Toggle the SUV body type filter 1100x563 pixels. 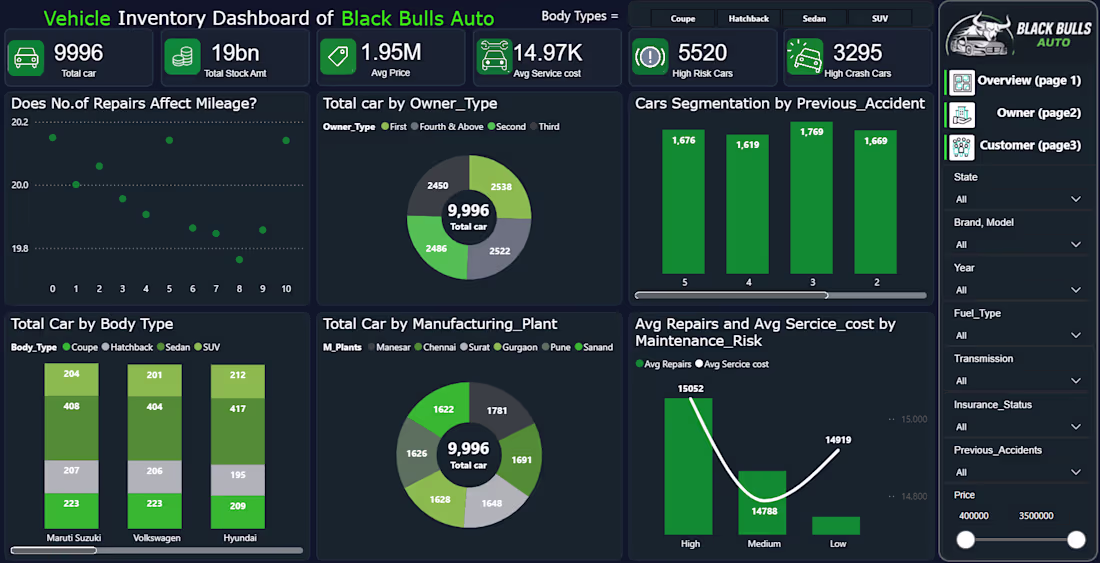880,19
